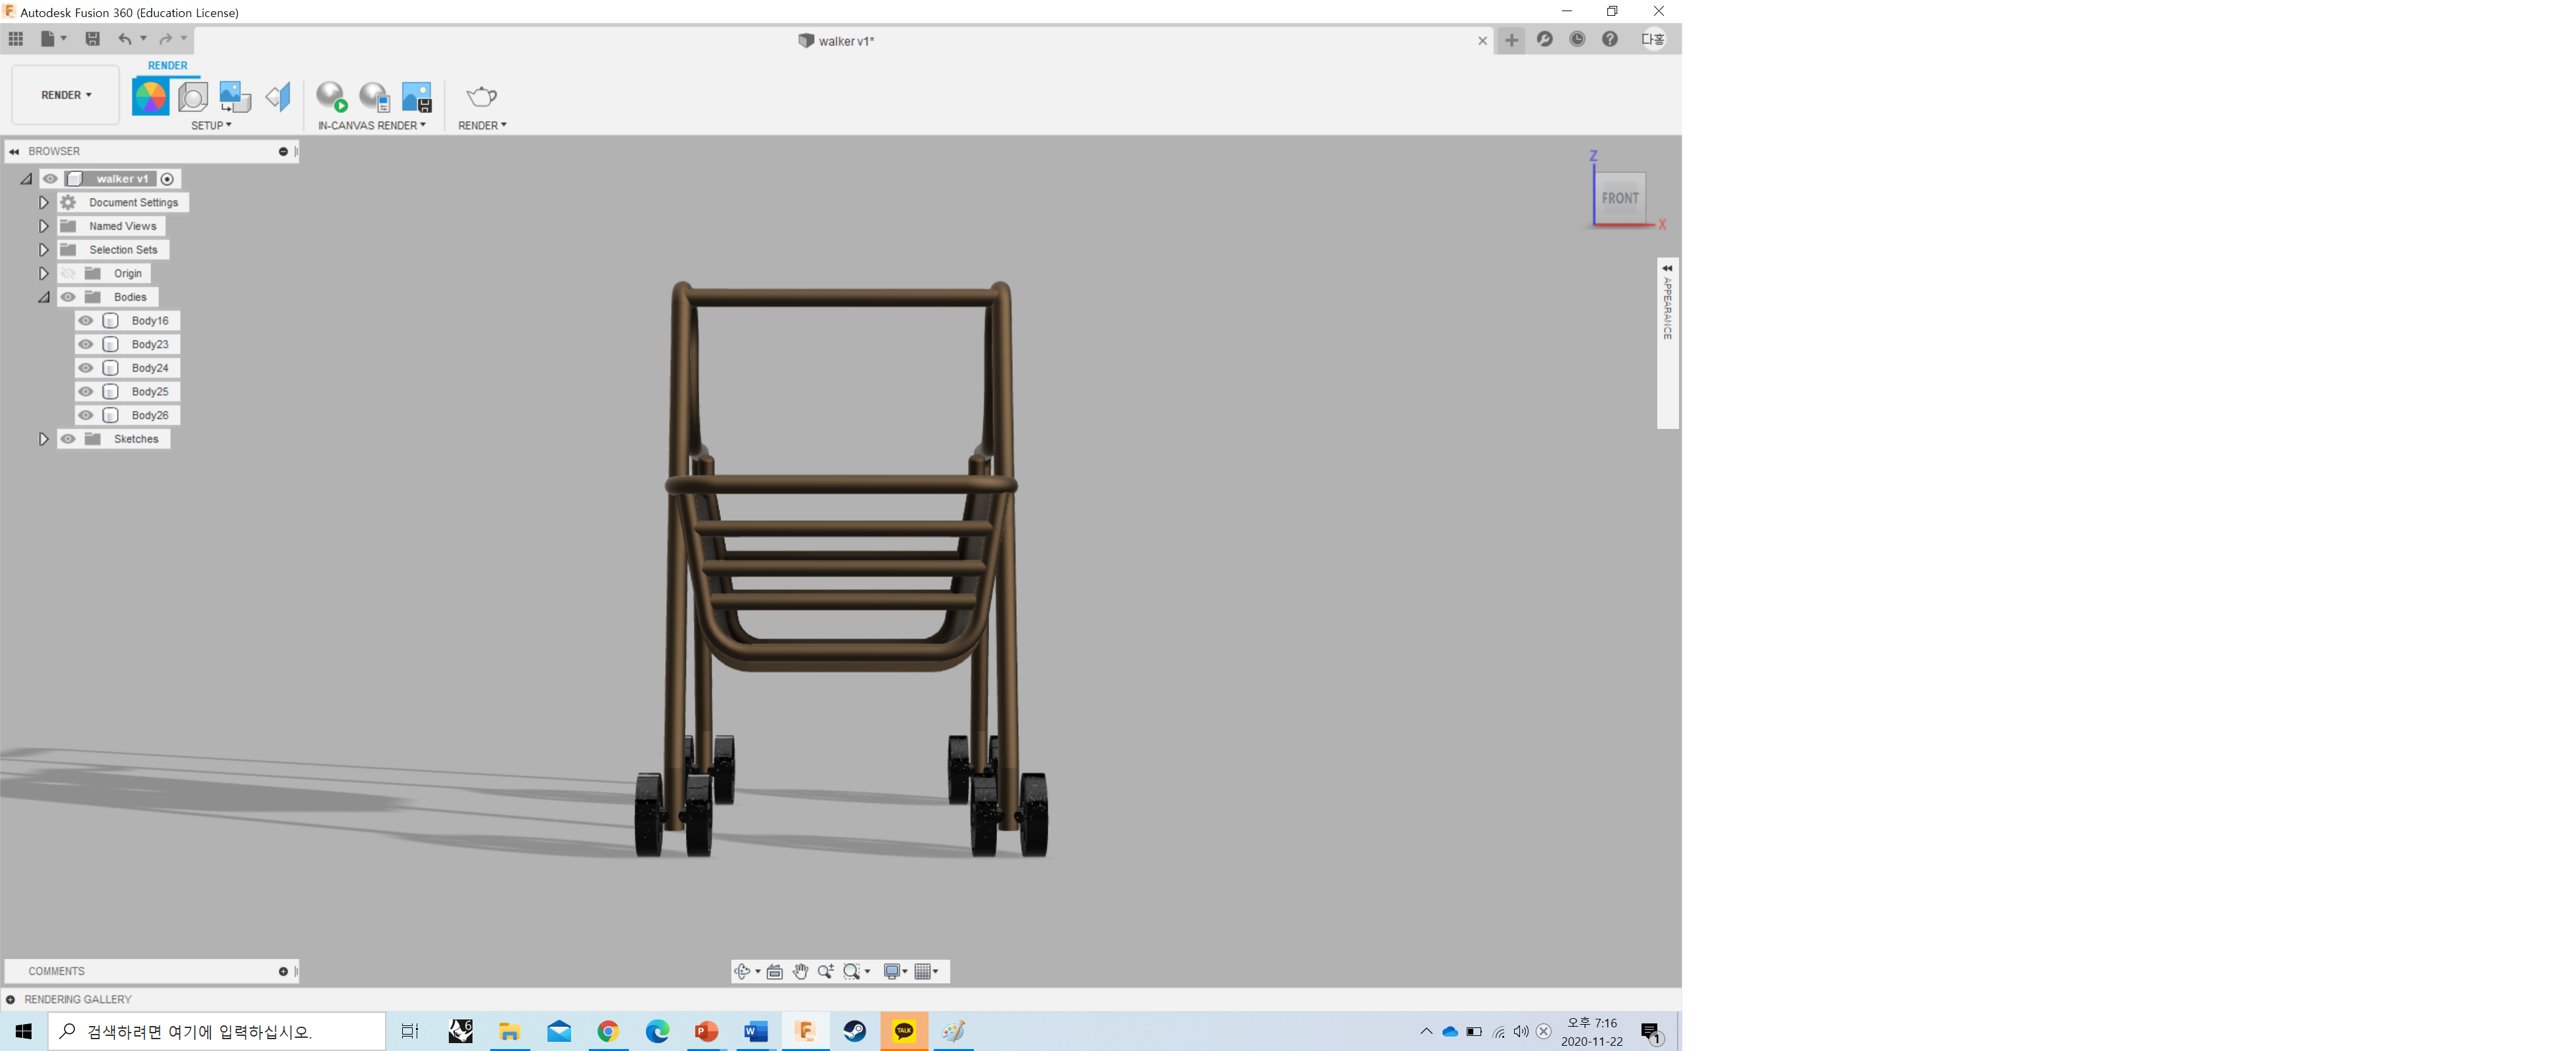Open the RENDER workspace dropdown

point(66,95)
